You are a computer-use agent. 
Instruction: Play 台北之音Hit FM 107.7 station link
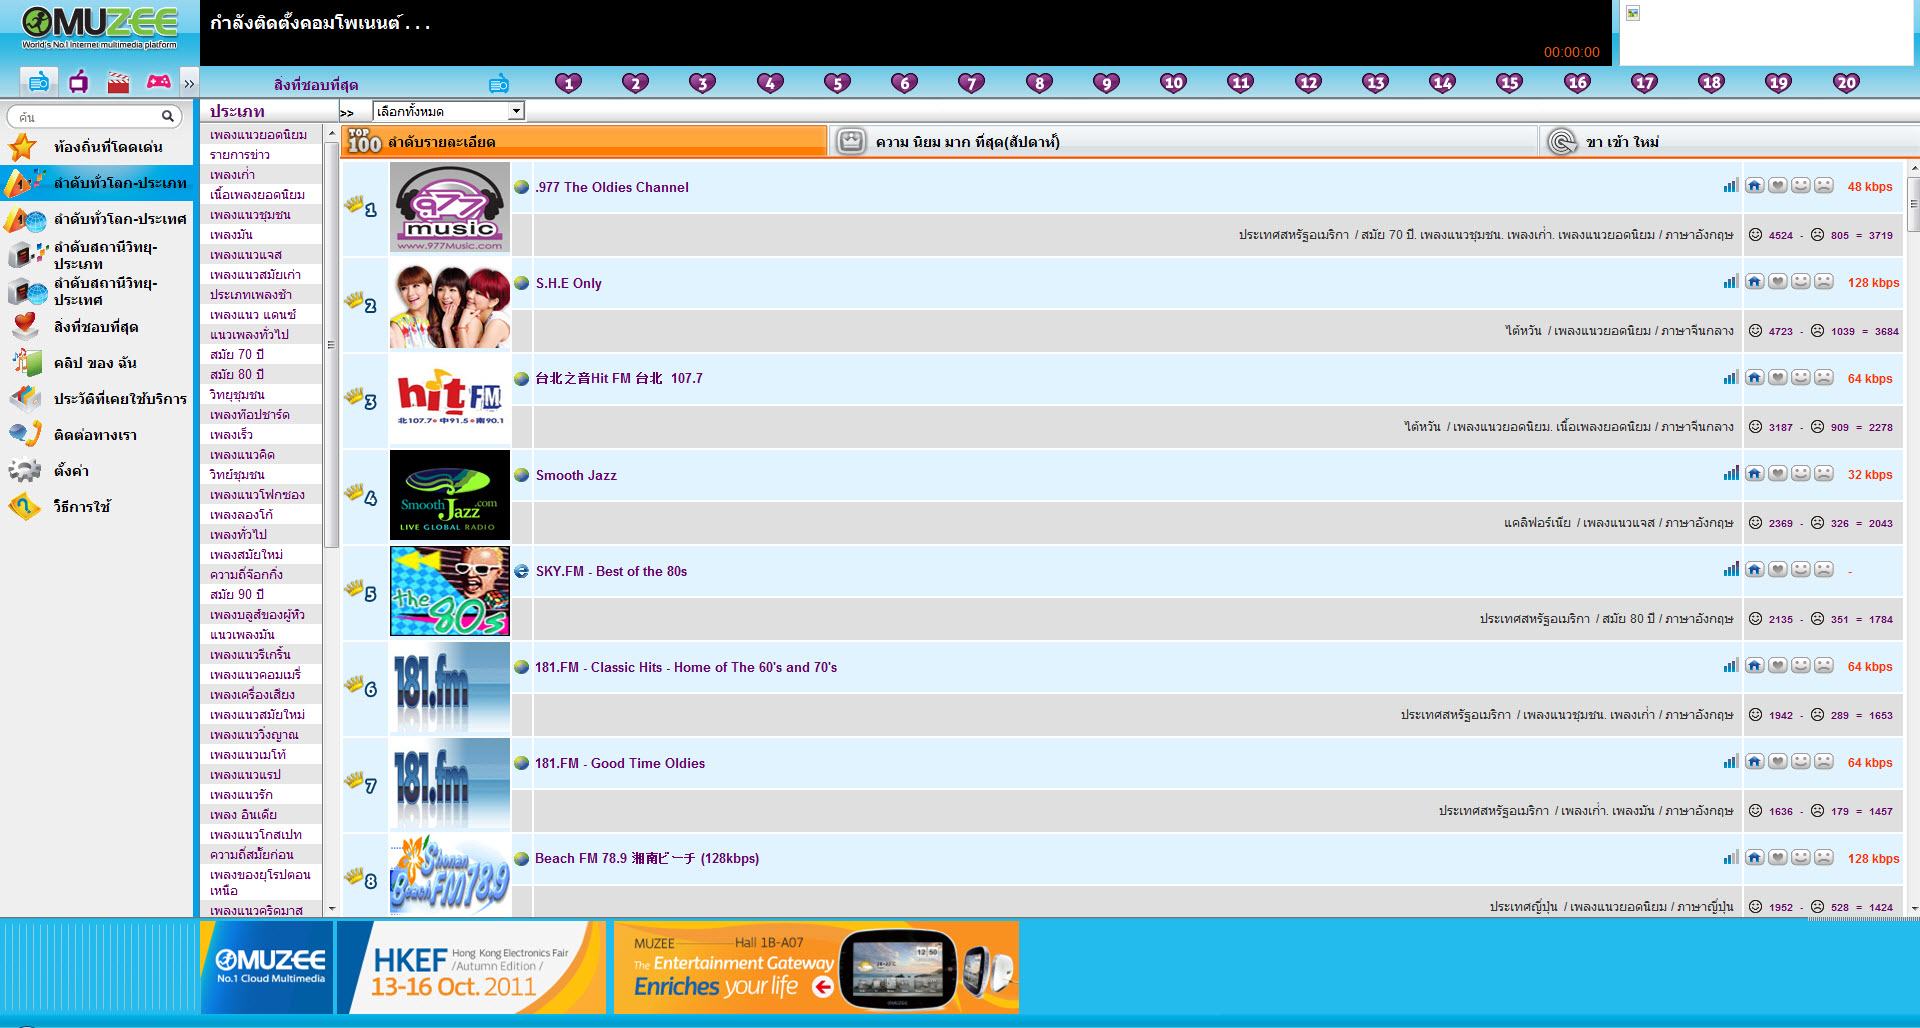(x=619, y=379)
